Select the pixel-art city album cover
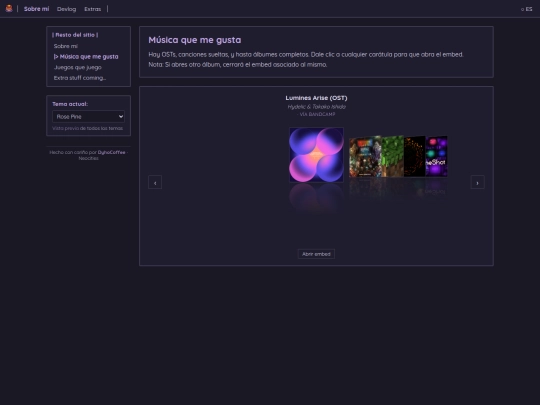The image size is (540, 405). click(x=365, y=157)
